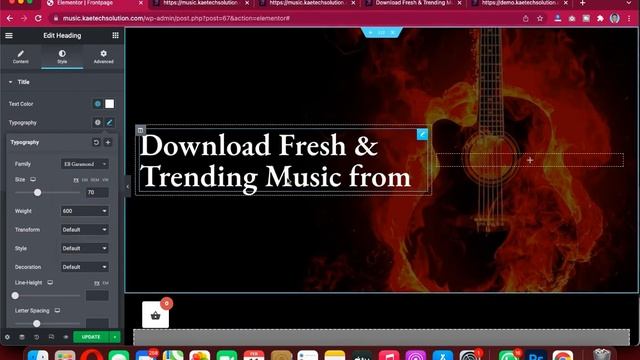640x360 pixels.
Task: Open the Elementor hamburger menu
Action: pyautogui.click(x=9, y=36)
